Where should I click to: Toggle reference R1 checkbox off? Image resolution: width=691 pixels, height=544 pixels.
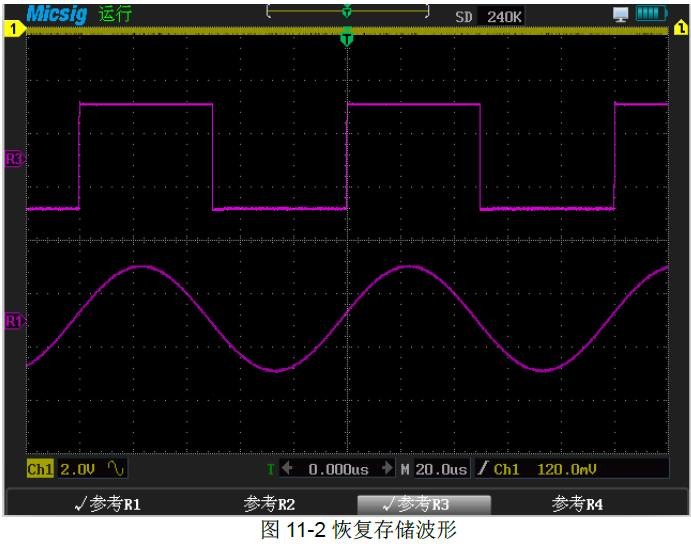(x=107, y=503)
